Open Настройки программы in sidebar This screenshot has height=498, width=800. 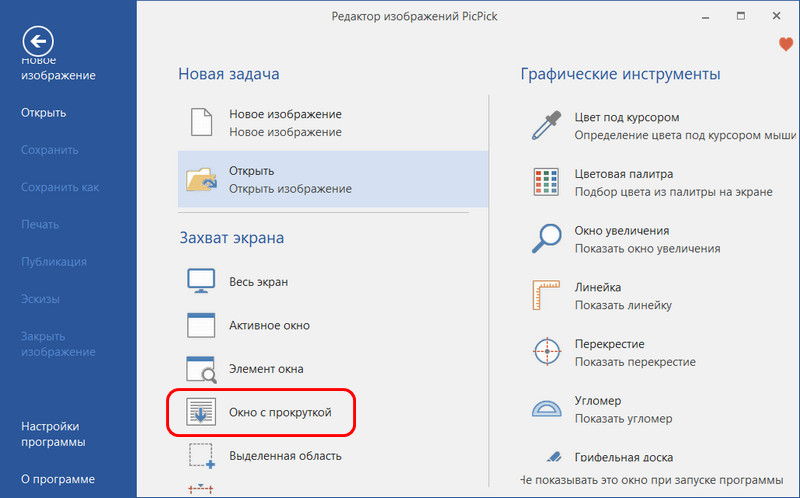[x=53, y=434]
